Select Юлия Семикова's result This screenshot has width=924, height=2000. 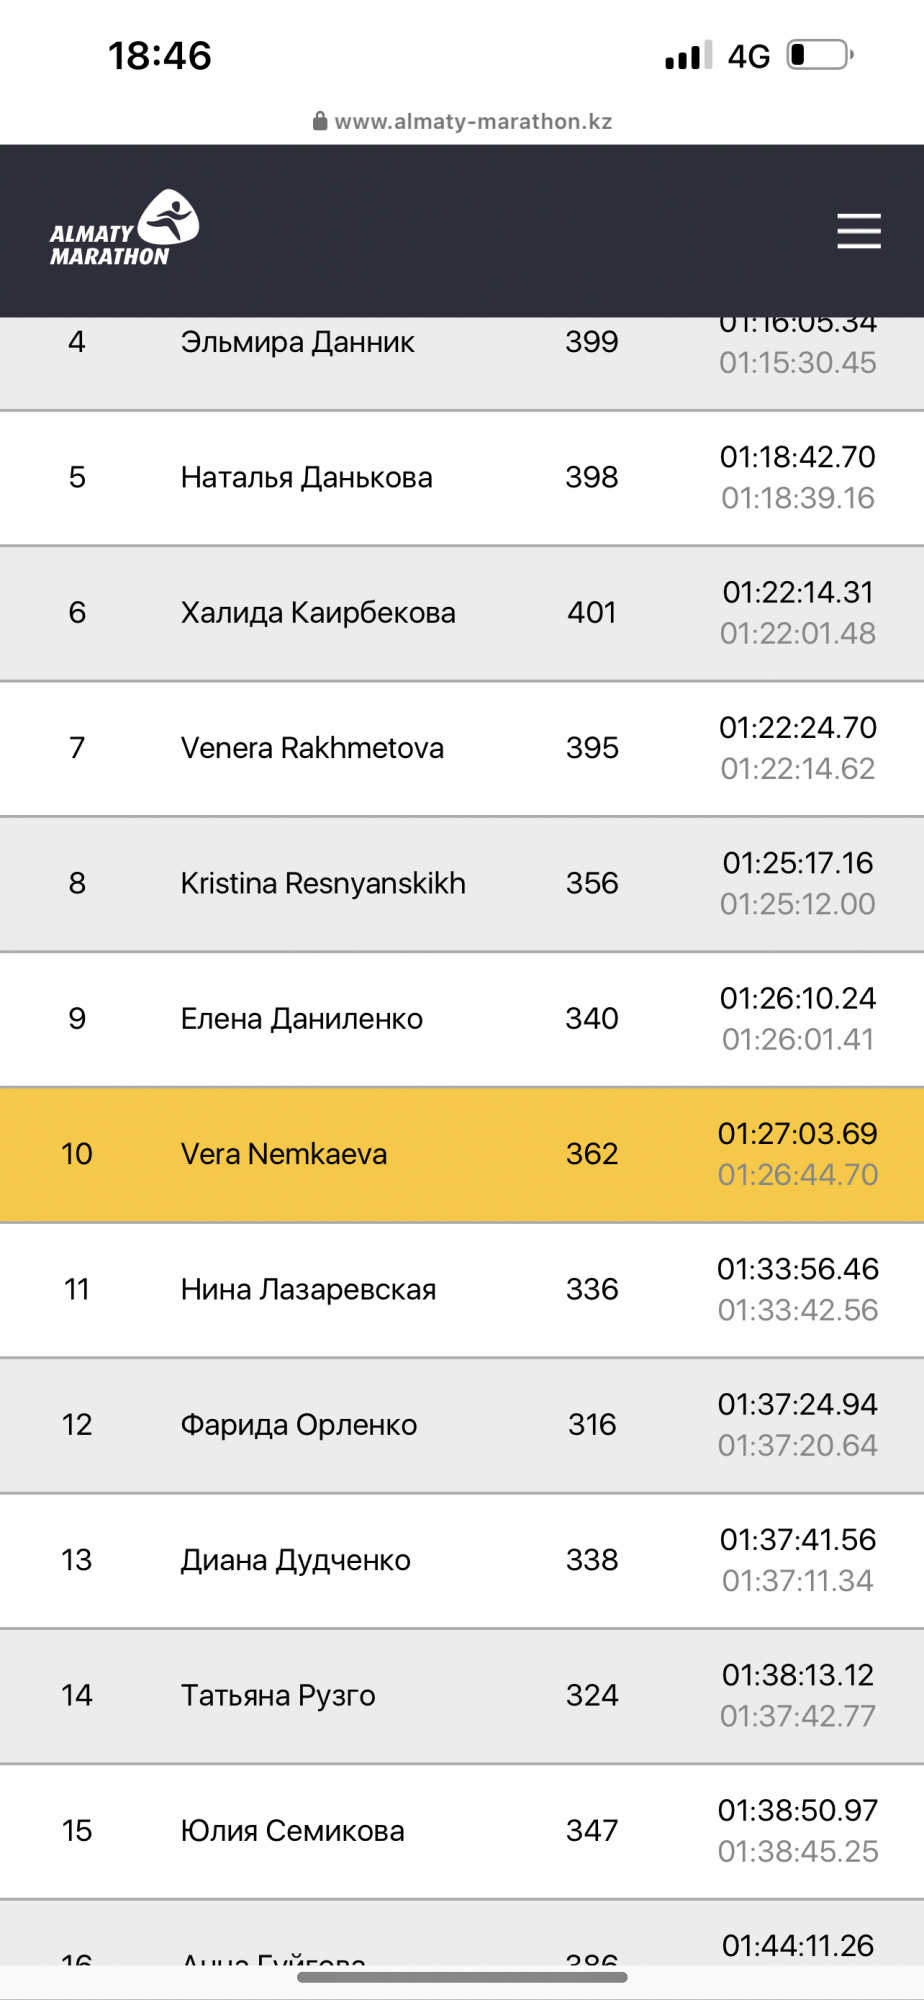(292, 1831)
